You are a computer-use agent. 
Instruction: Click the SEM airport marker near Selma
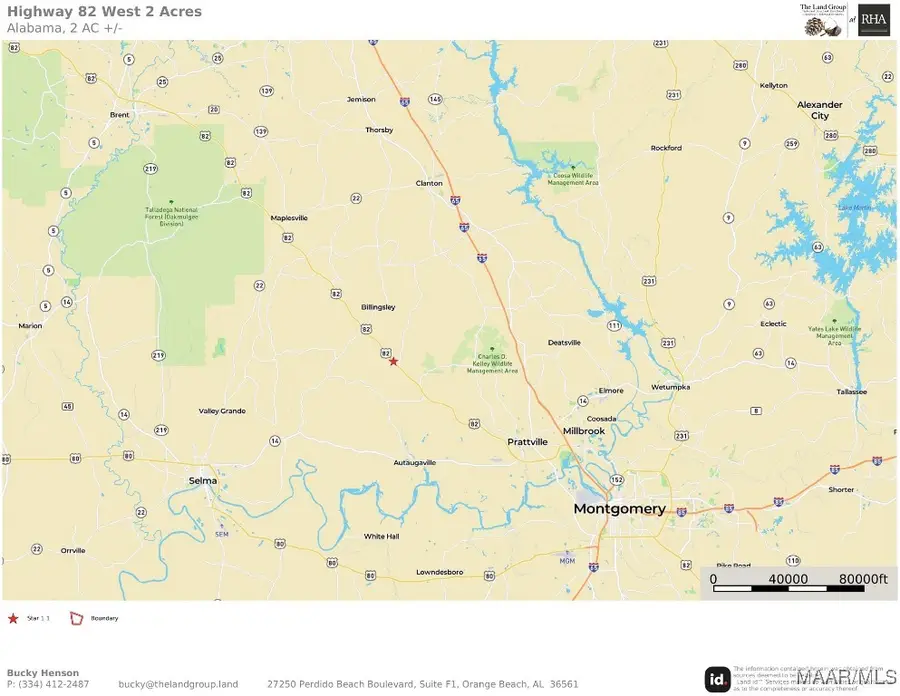coord(222,530)
